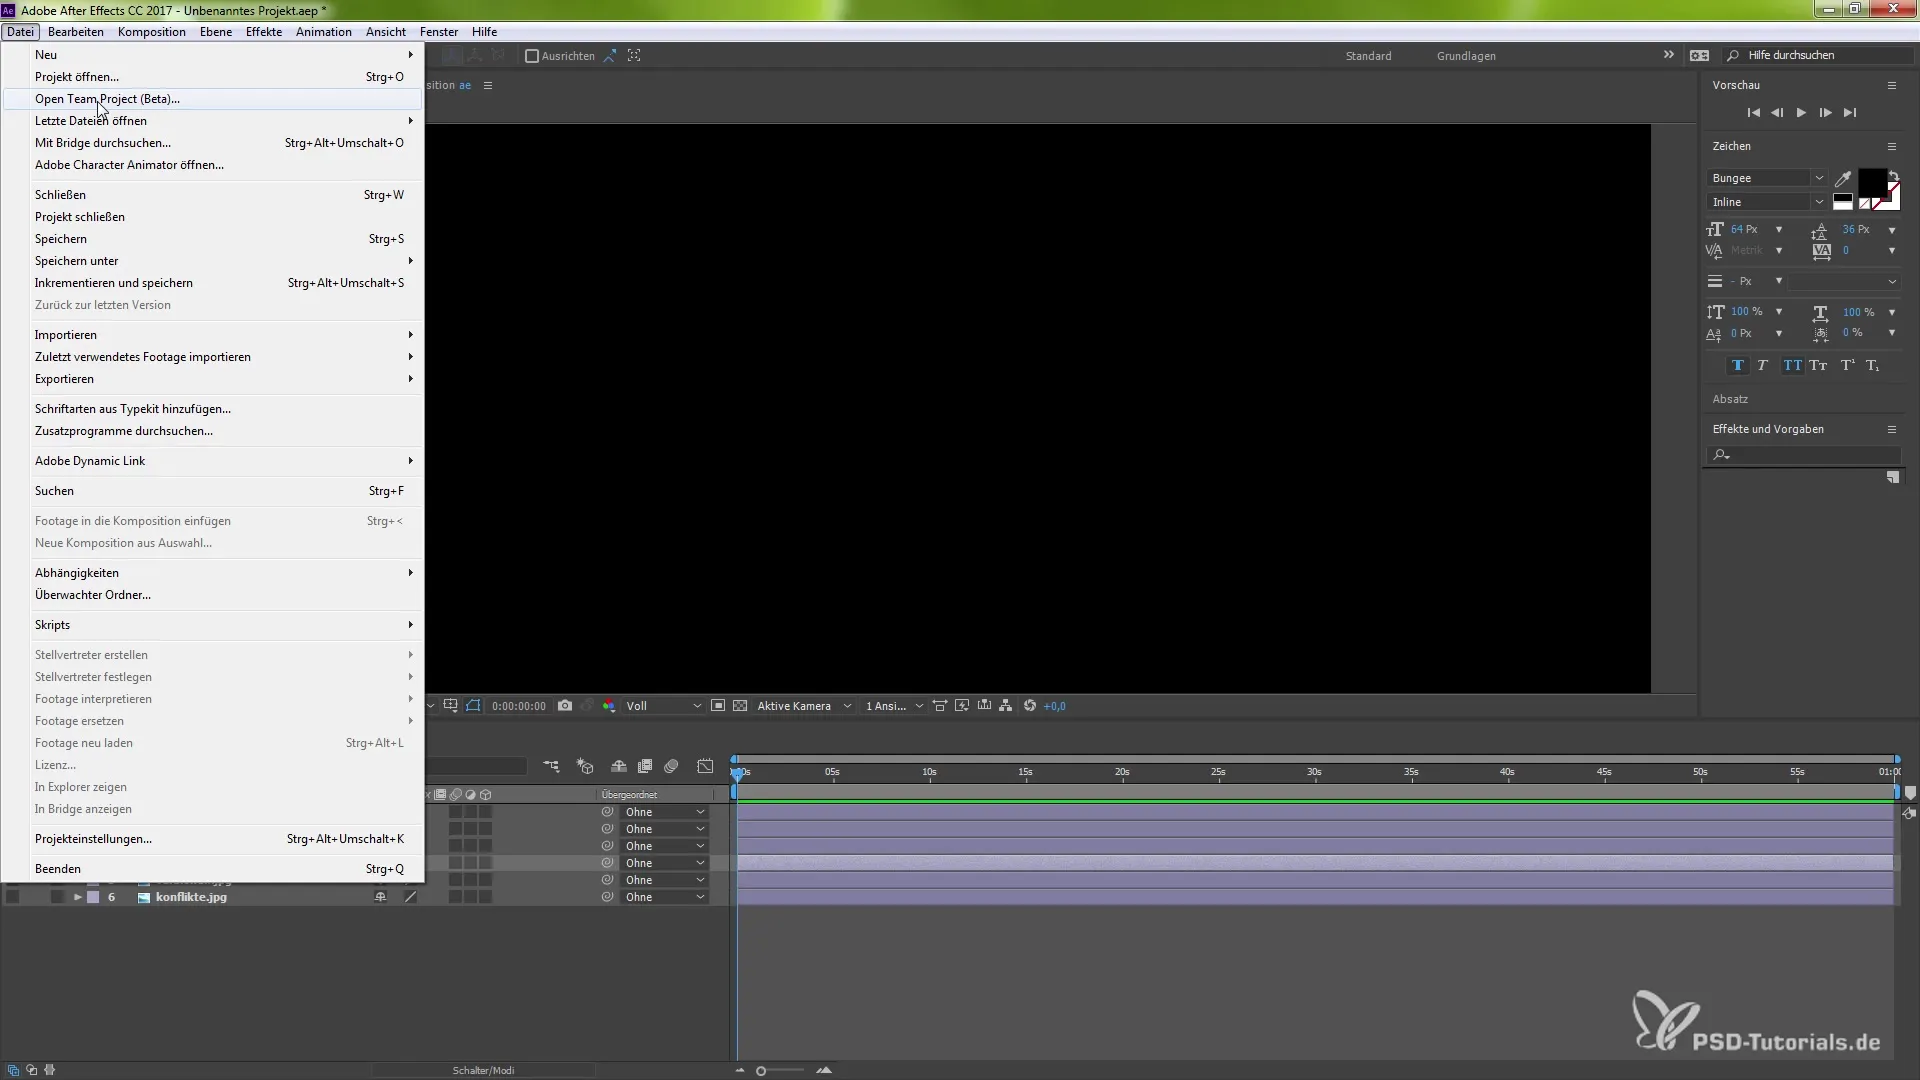
Task: Click current time display 0:00:00:00
Action: (519, 706)
